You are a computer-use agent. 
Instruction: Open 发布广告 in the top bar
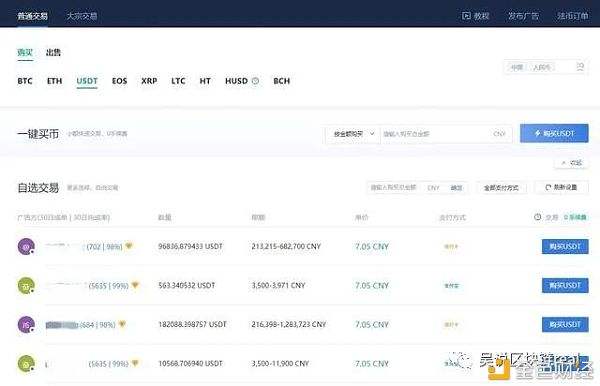(523, 16)
